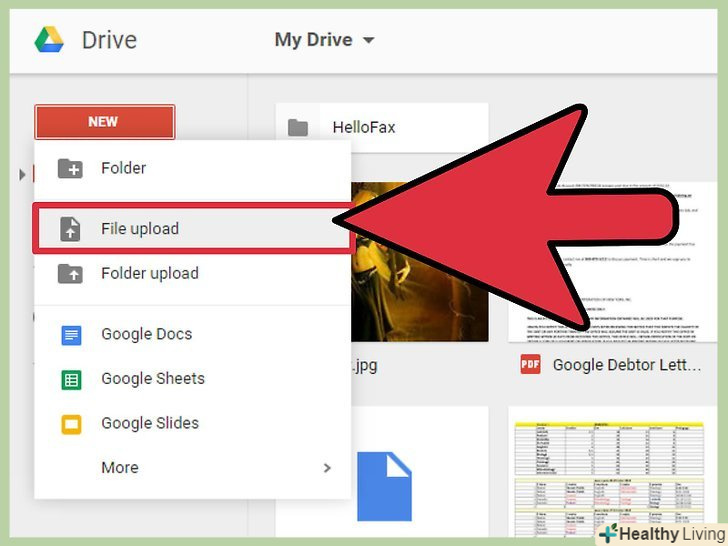
Task: Expand the sidebar tree triangle arrow
Action: [22, 175]
